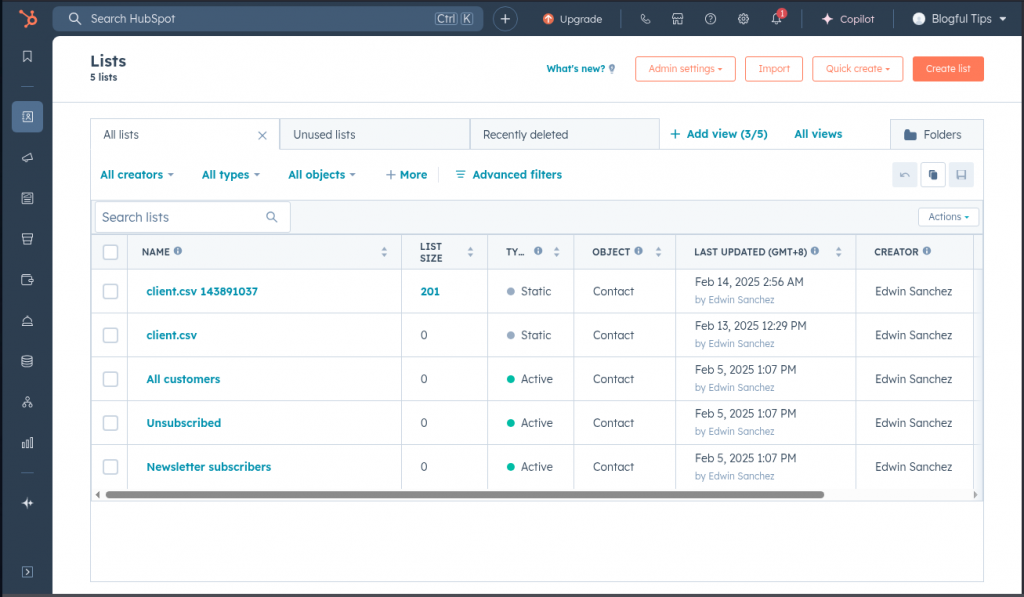Image resolution: width=1024 pixels, height=597 pixels.
Task: Open the All objects filter dropdown
Action: [x=322, y=174]
